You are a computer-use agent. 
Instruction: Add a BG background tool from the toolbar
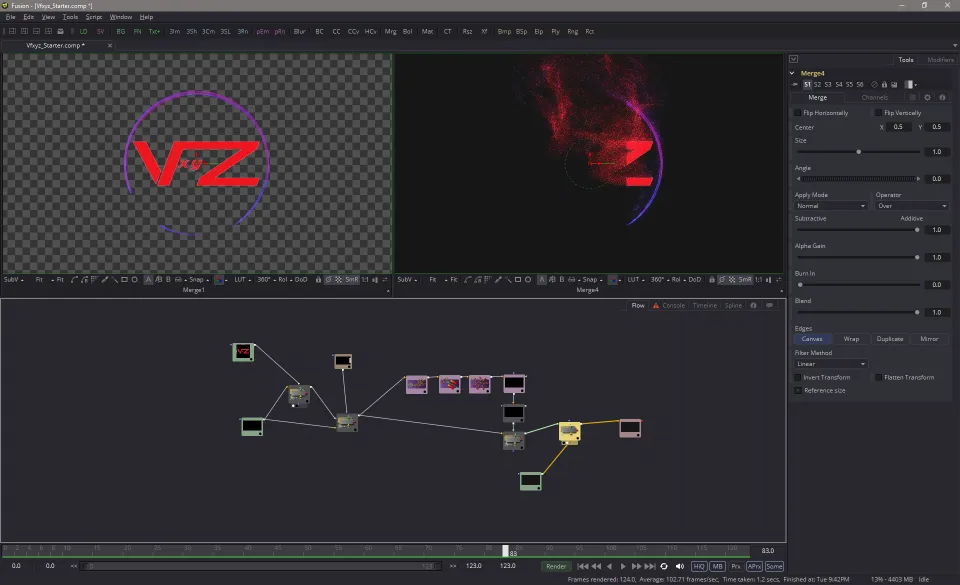click(121, 31)
